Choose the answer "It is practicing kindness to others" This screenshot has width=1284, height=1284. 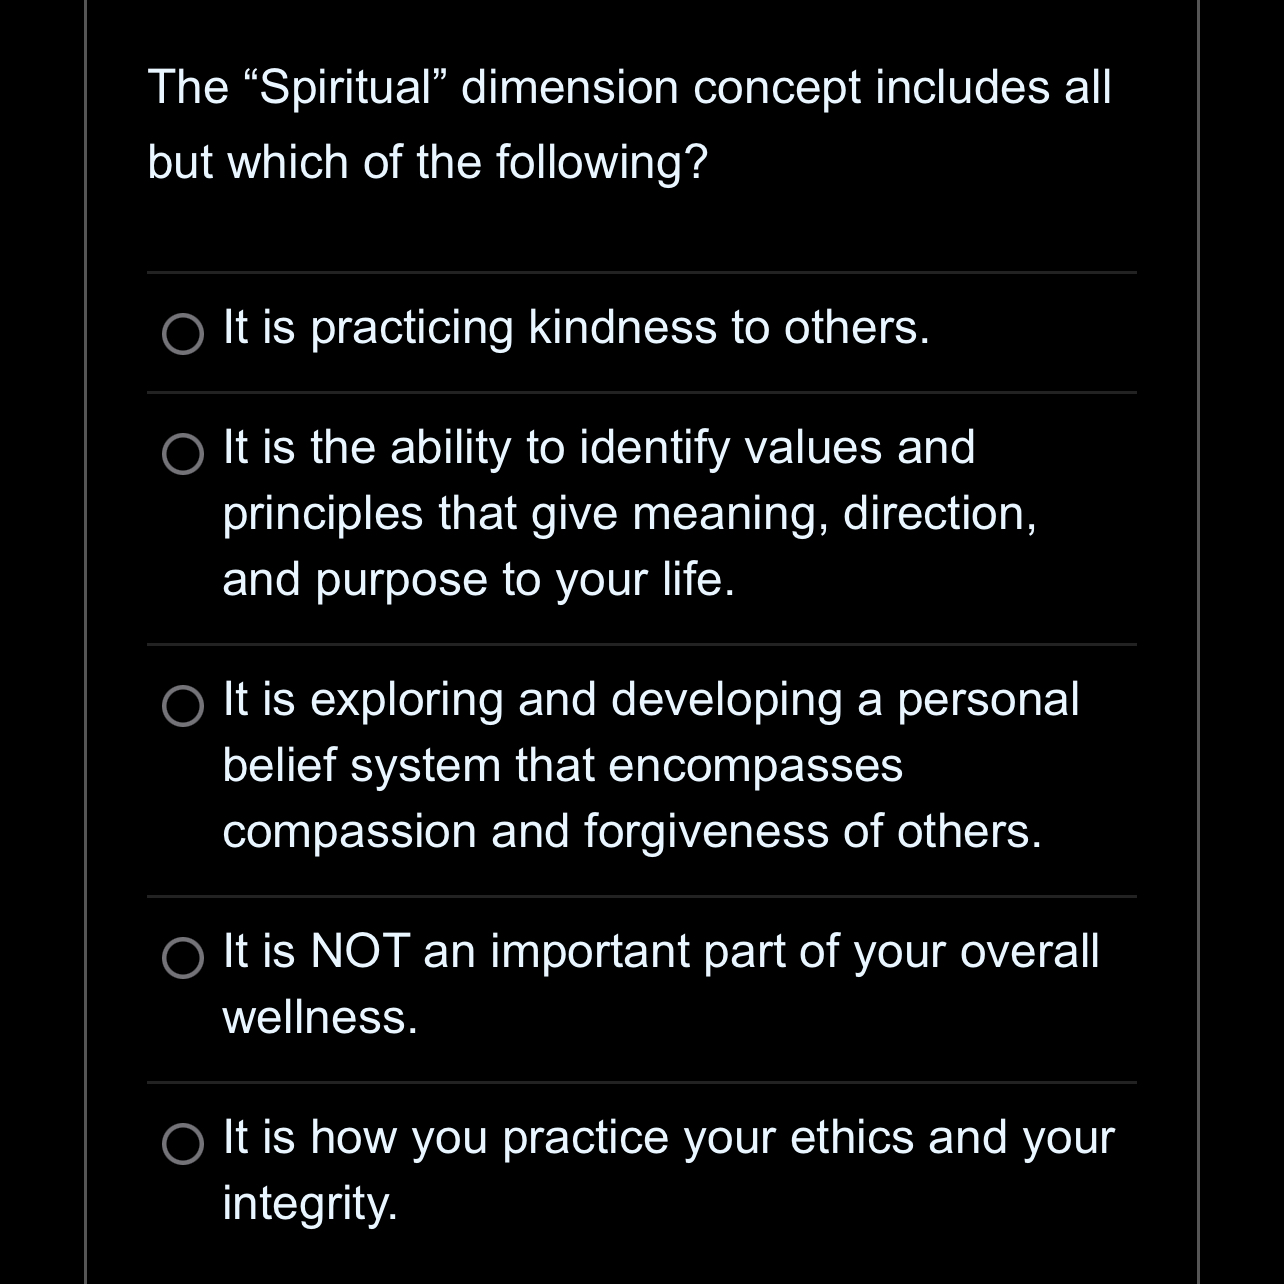575,328
